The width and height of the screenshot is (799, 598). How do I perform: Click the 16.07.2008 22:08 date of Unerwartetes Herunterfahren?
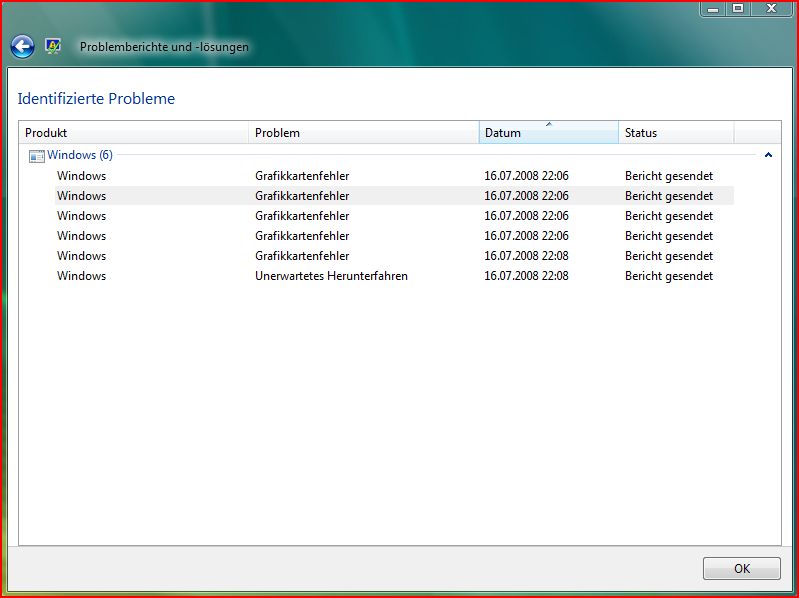[x=526, y=276]
